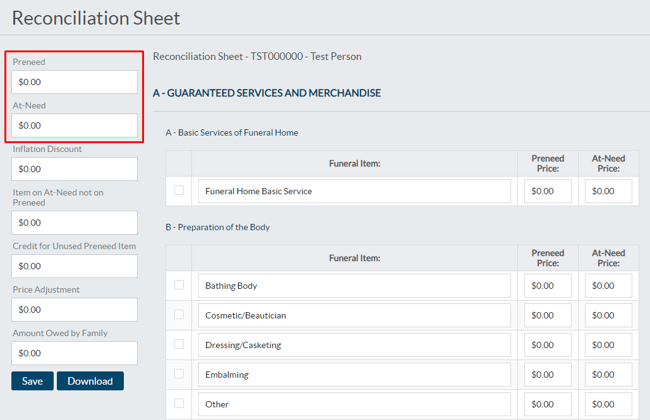
Task: Focus the Inflation Discount field
Action: [x=75, y=169]
